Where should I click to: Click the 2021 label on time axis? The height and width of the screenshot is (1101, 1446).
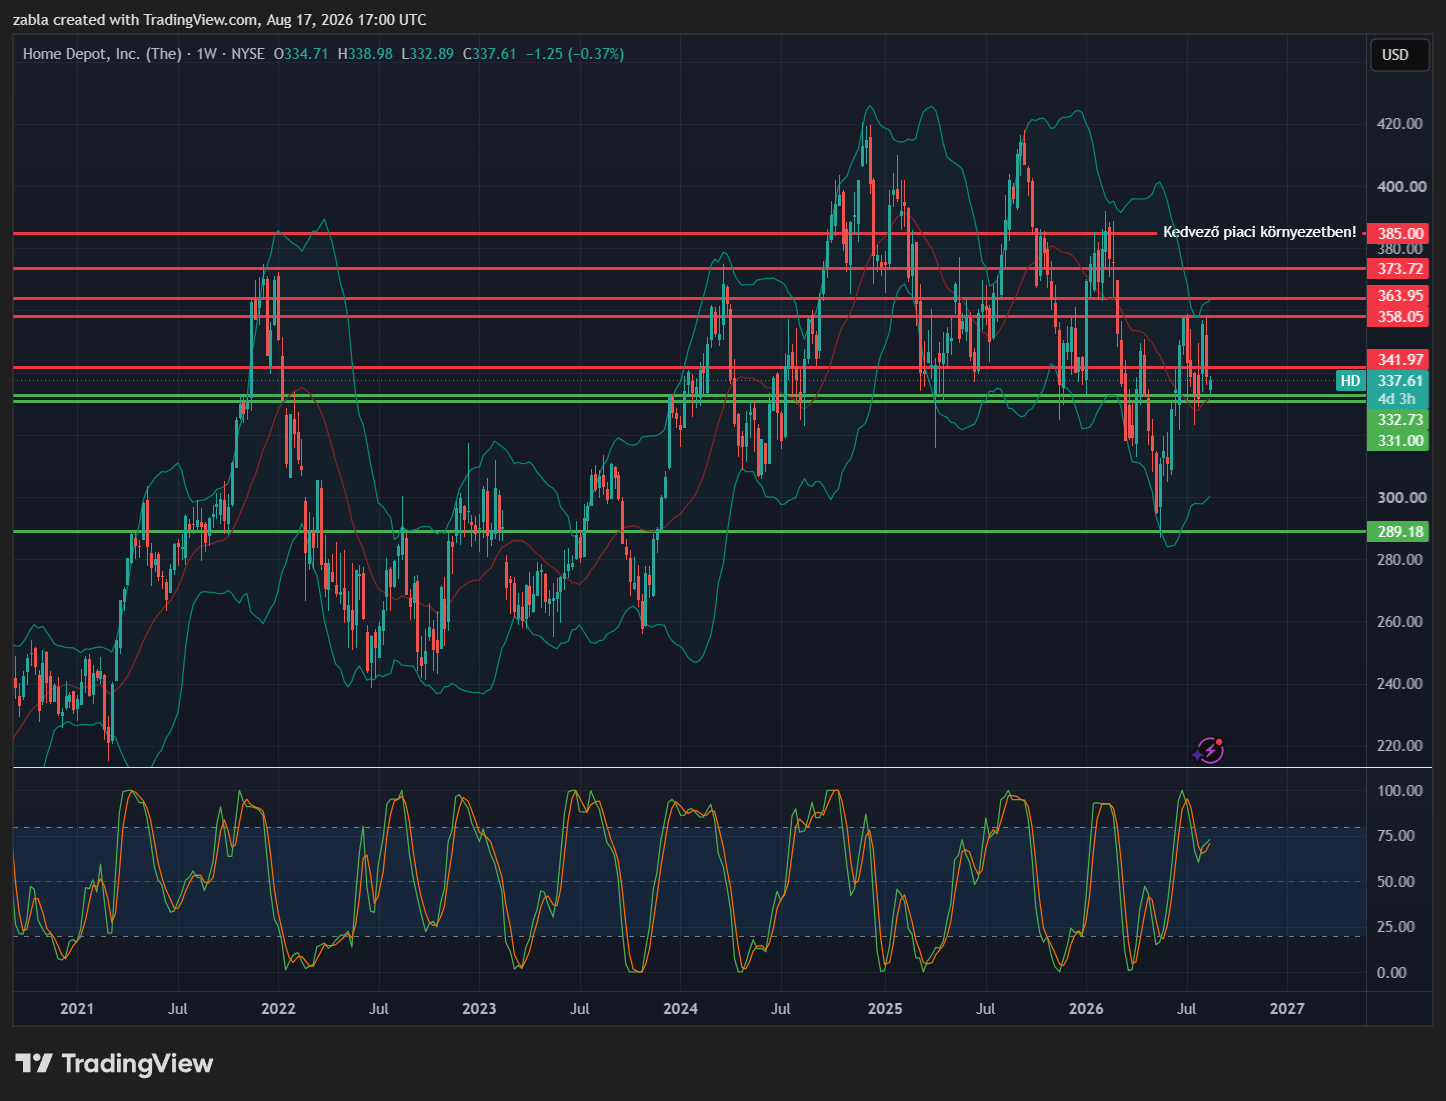point(77,1008)
